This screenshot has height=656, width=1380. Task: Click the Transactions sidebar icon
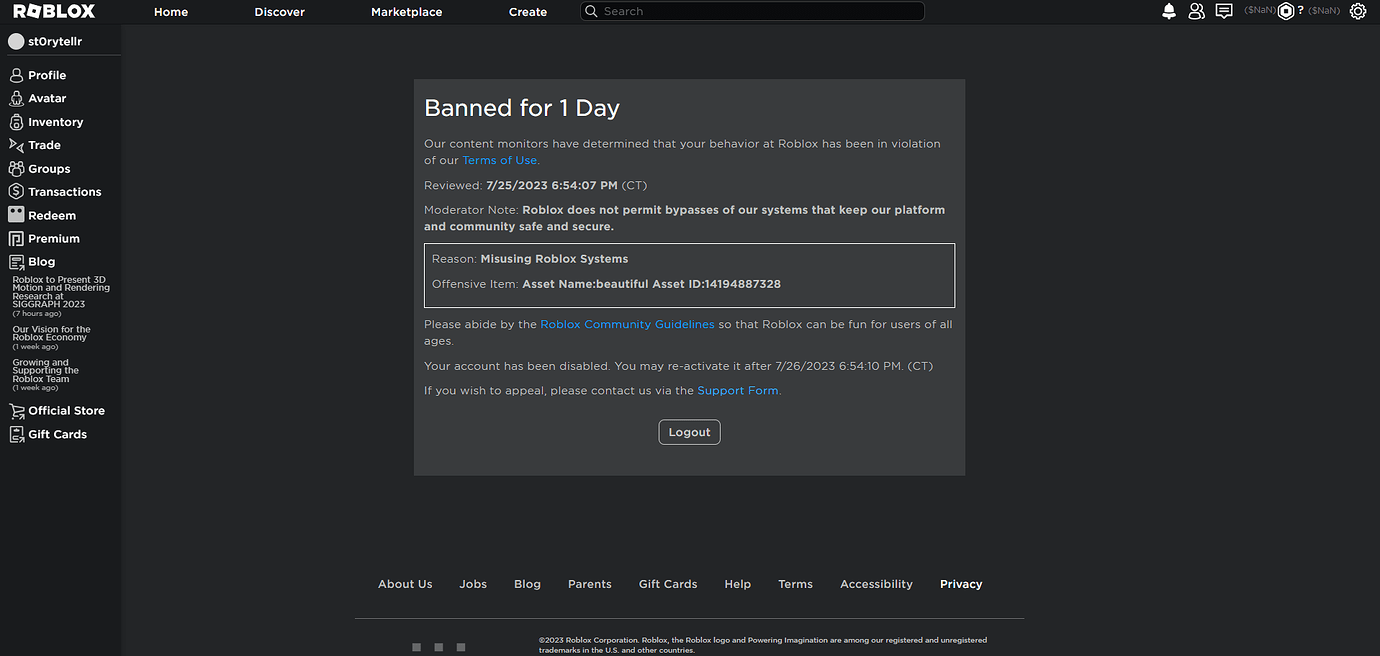[16, 192]
